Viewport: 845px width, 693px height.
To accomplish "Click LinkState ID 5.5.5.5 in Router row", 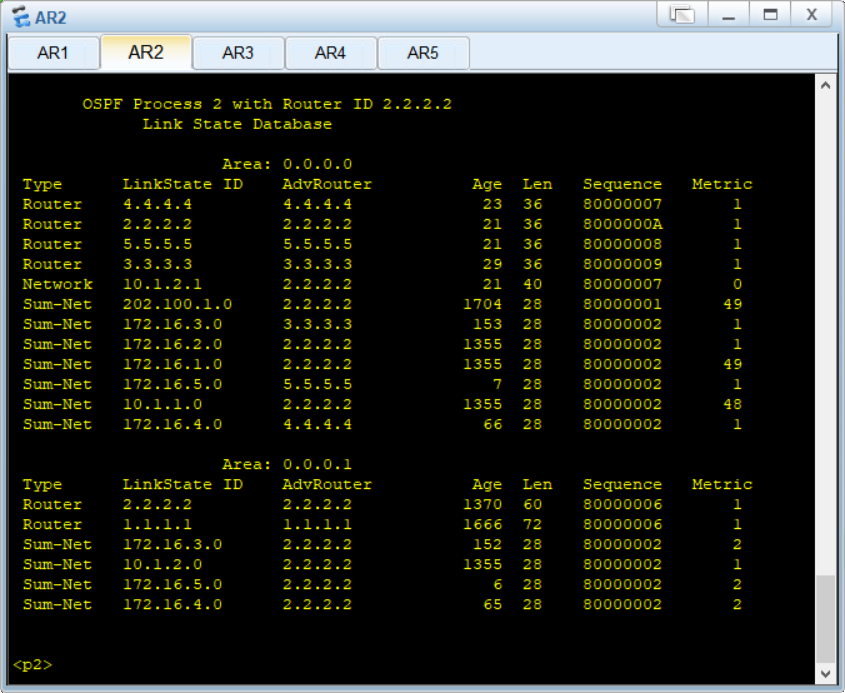I will click(x=157, y=244).
